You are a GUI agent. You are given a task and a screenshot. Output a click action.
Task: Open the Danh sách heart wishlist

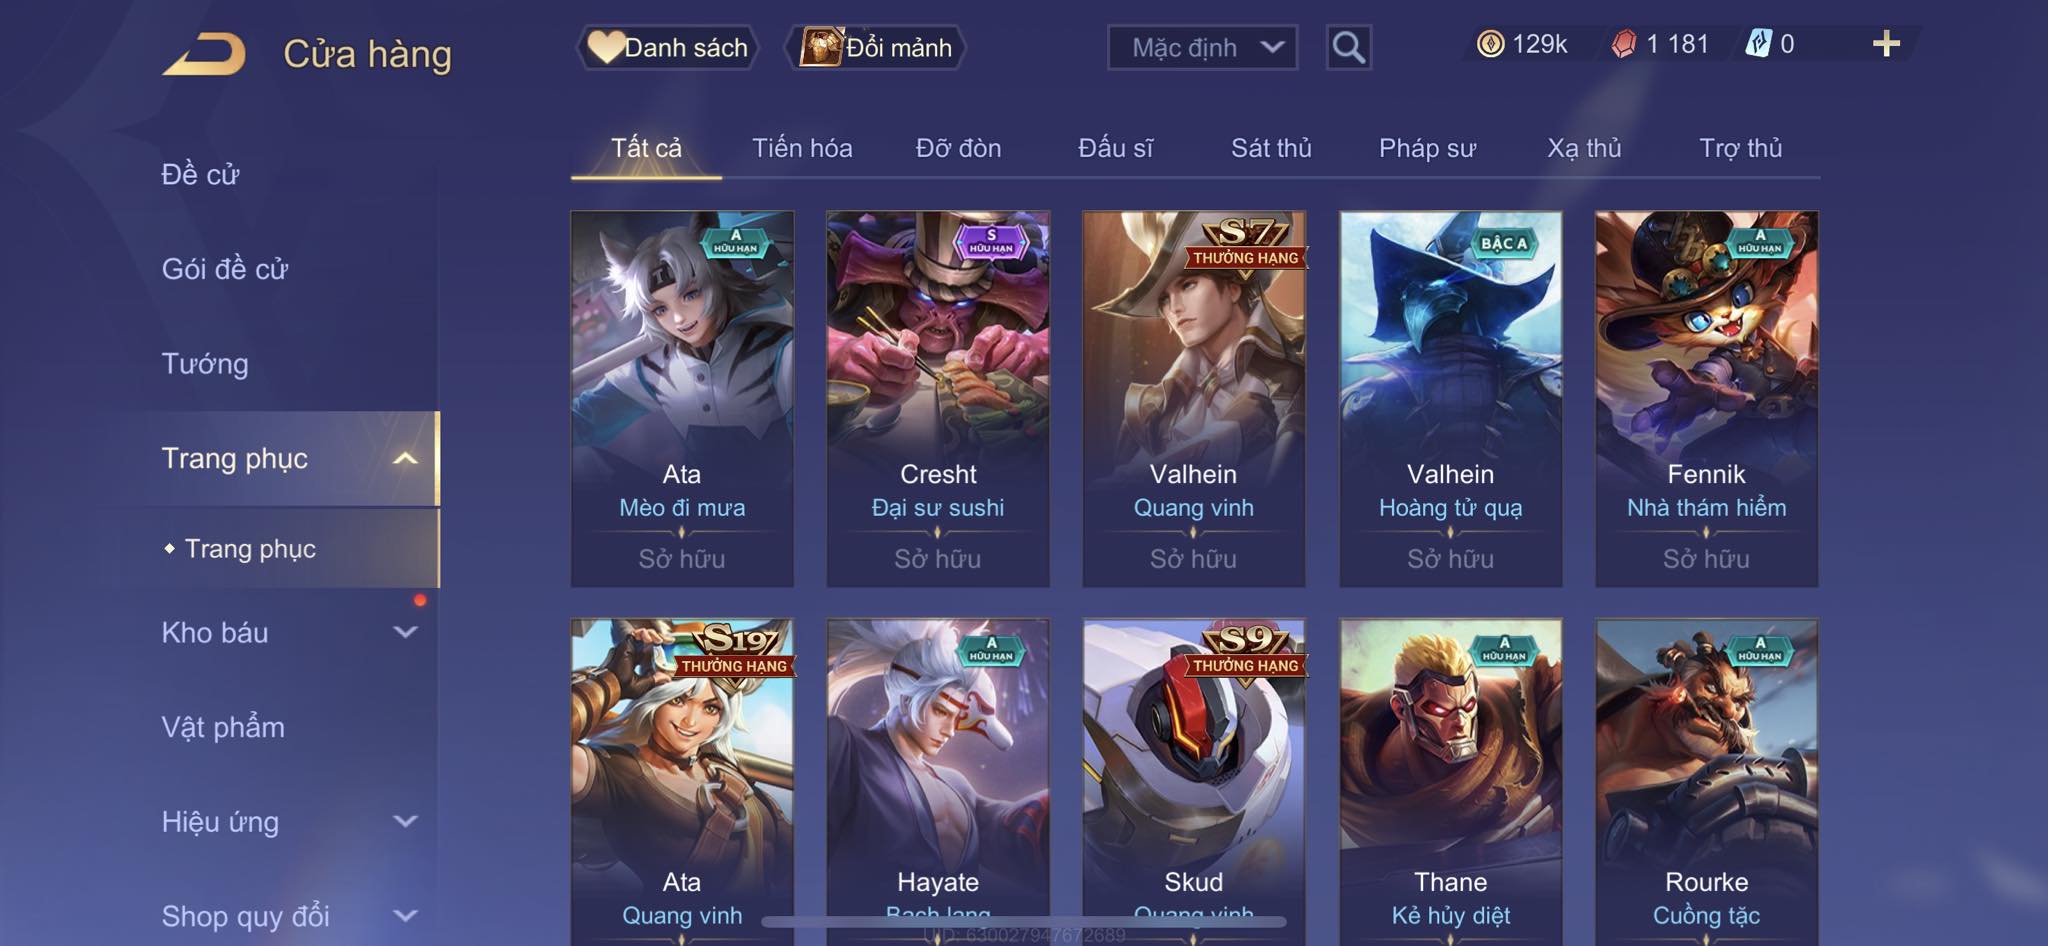(667, 47)
